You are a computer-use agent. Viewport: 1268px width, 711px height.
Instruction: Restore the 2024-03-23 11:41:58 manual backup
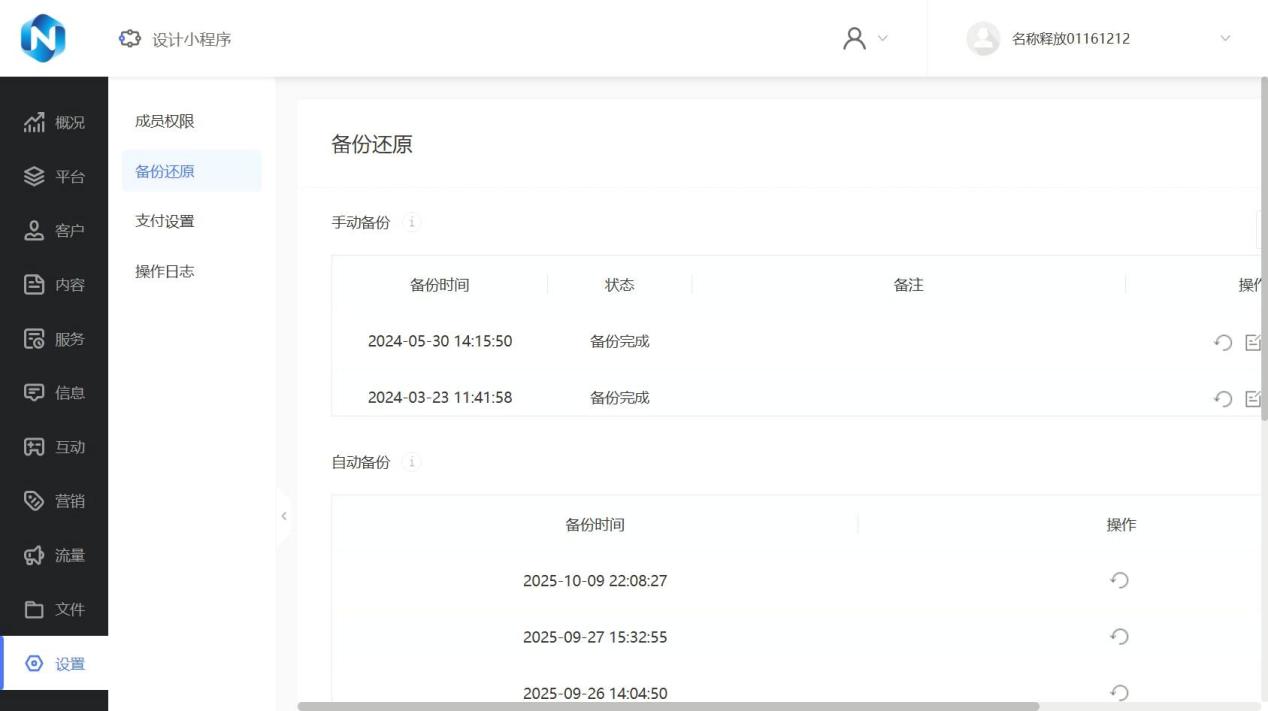click(1222, 399)
